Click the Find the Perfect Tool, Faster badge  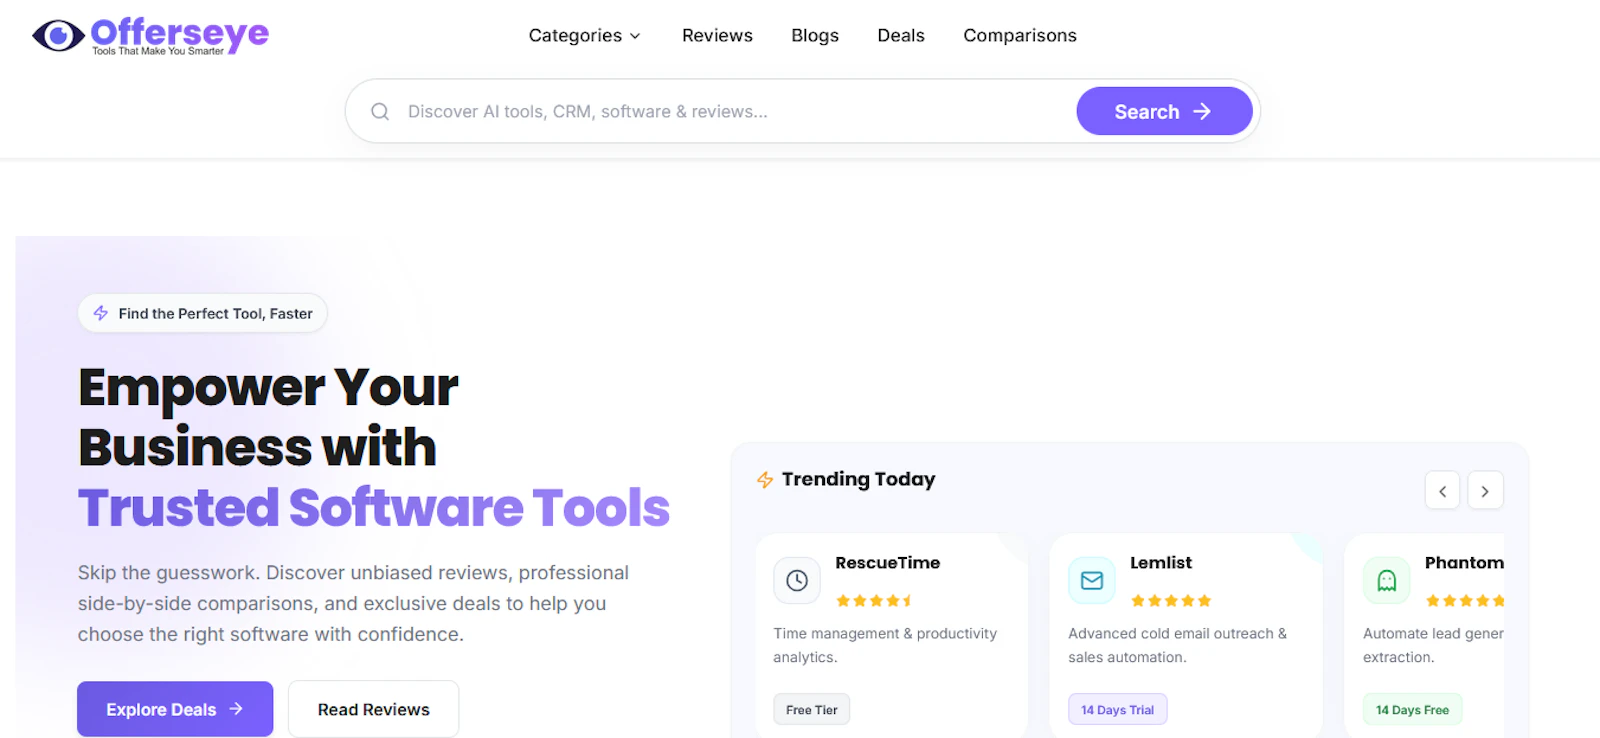203,313
